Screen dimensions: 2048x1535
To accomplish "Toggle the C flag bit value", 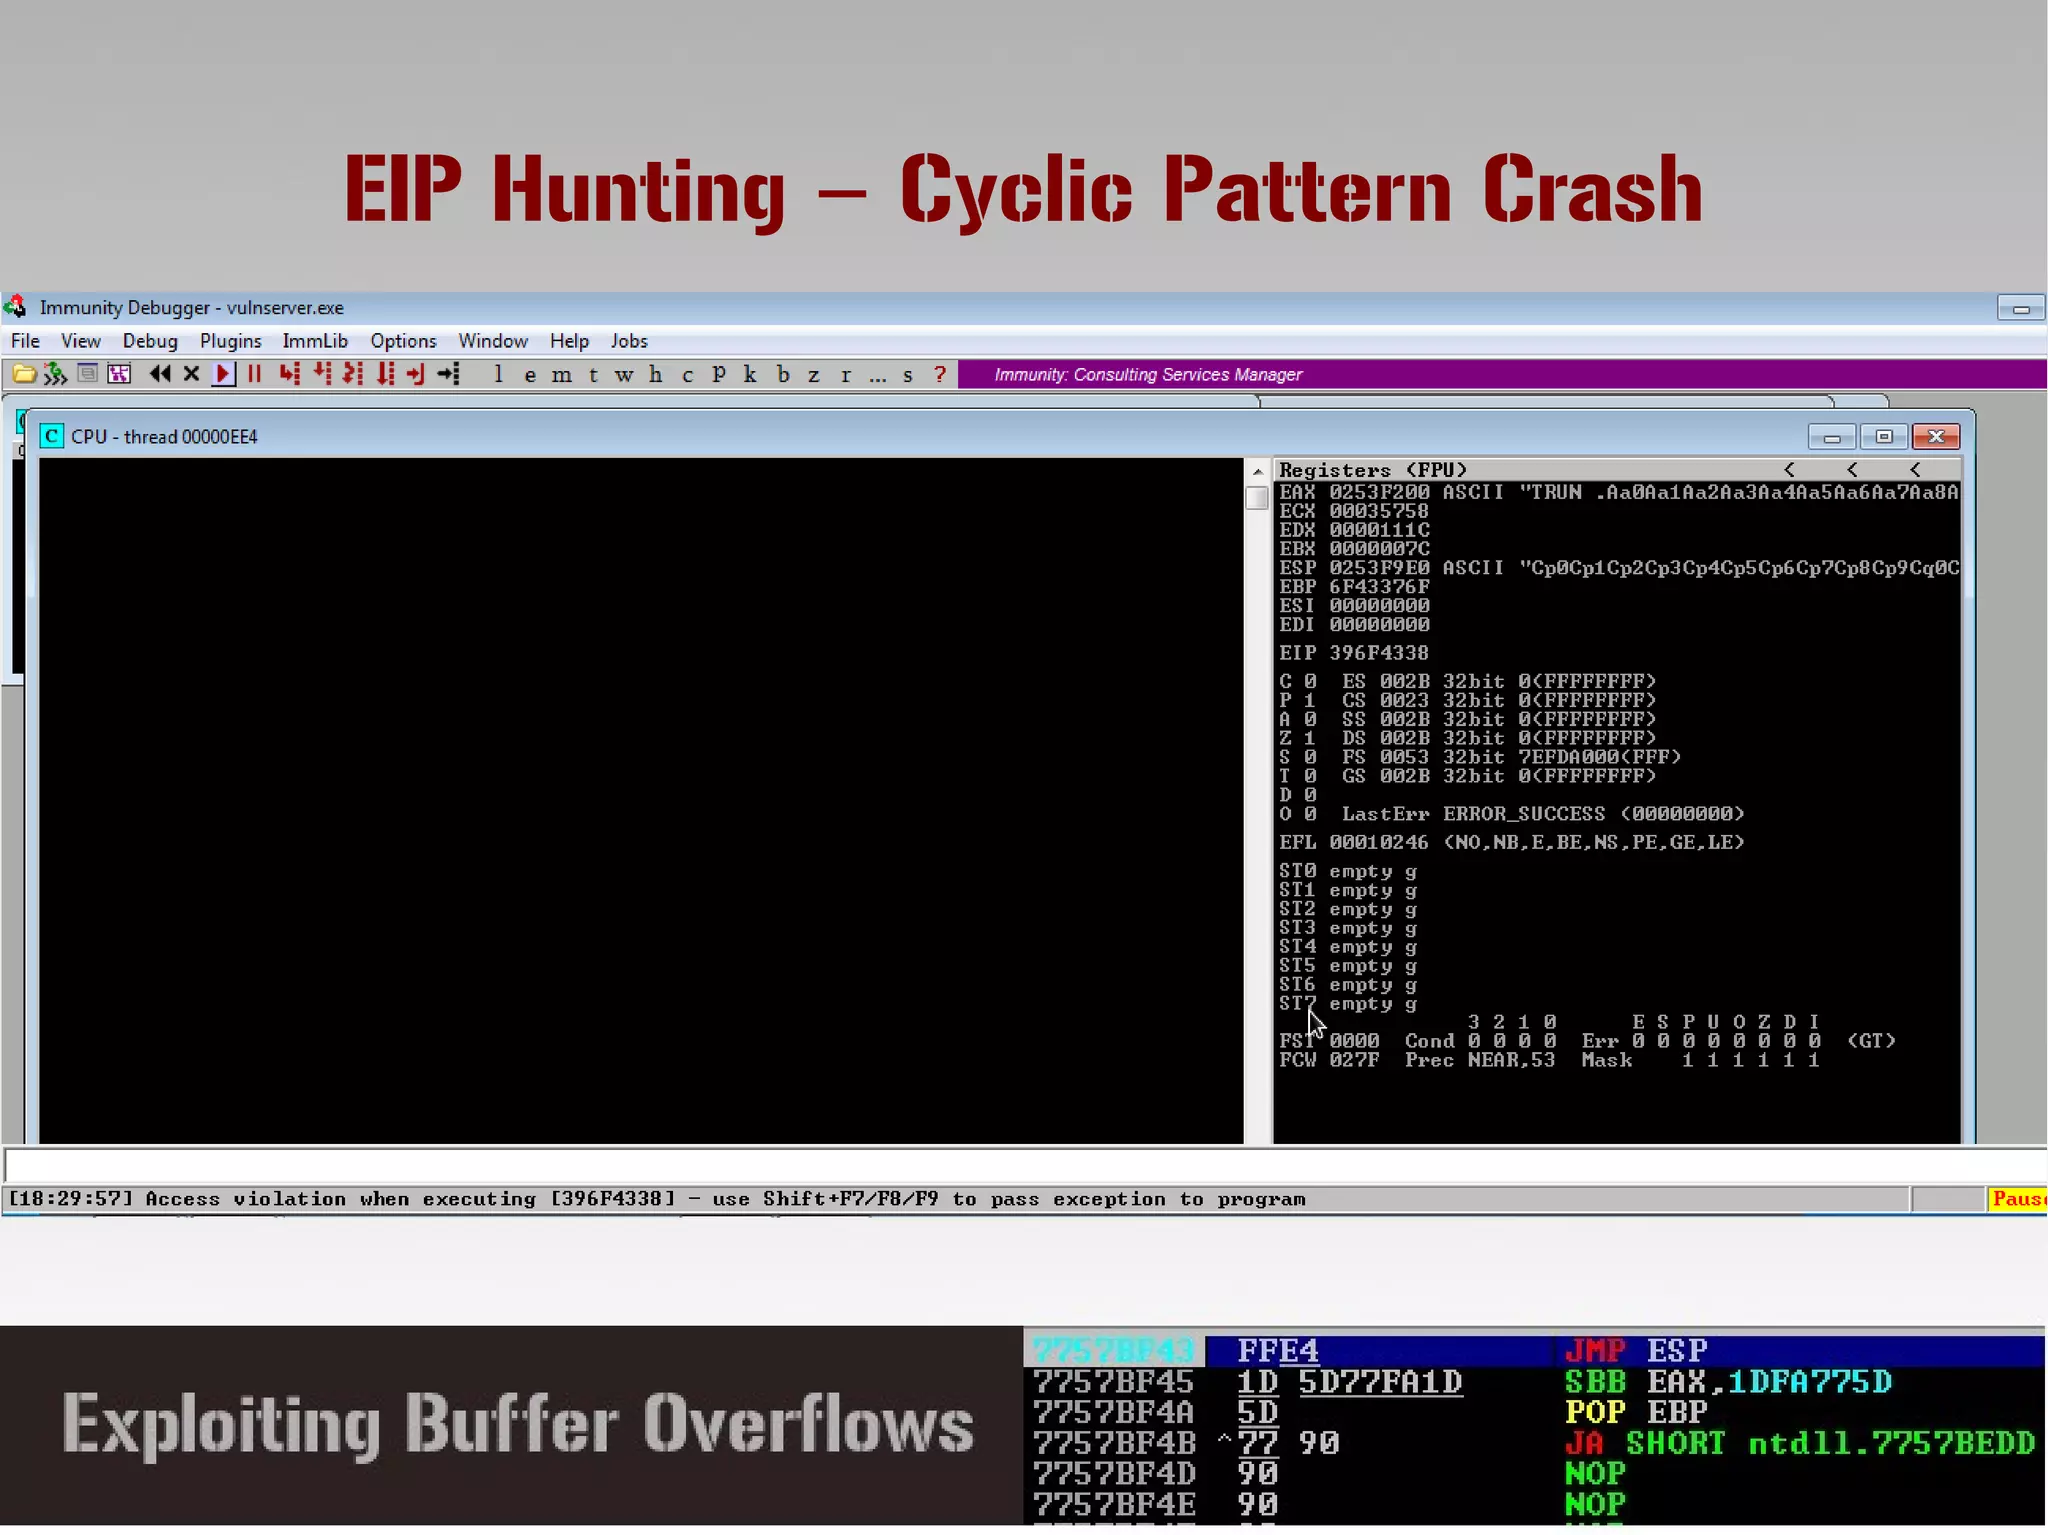I will click(x=1309, y=682).
